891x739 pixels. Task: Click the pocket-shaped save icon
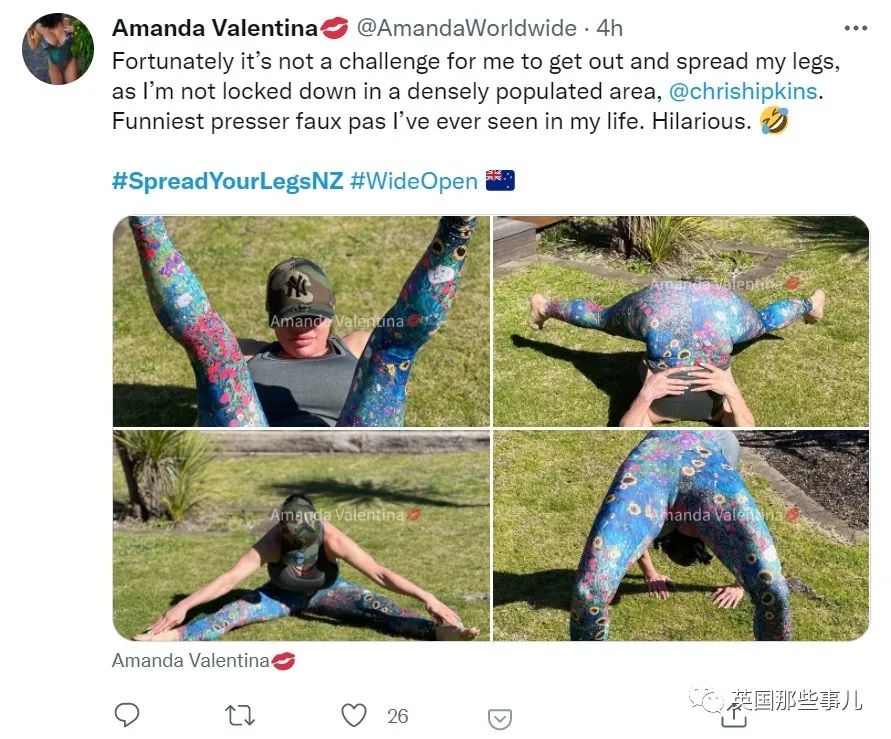[x=500, y=717]
